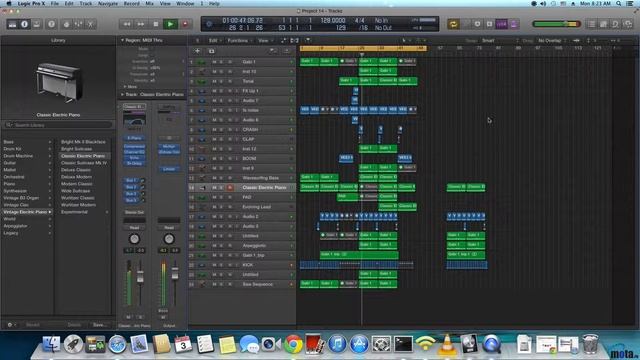Open the Note Pad icon at top right
This screenshot has height=360, width=640.
[604, 24]
